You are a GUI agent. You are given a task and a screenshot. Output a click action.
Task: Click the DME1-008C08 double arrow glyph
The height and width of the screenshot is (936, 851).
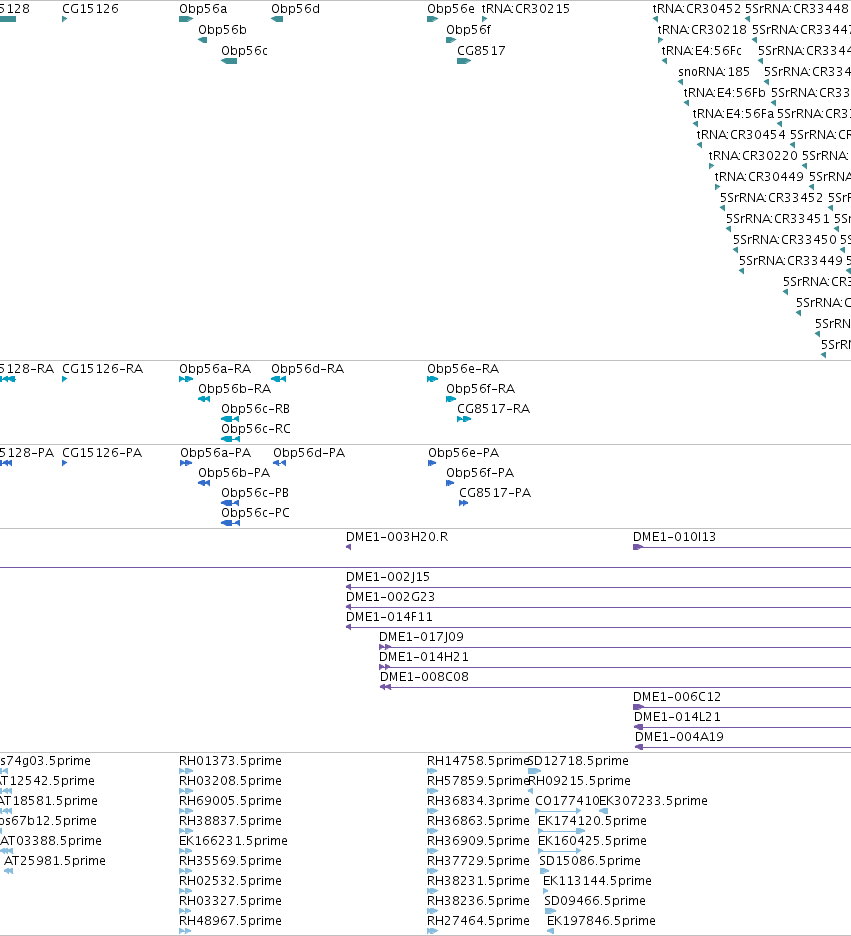click(x=386, y=687)
